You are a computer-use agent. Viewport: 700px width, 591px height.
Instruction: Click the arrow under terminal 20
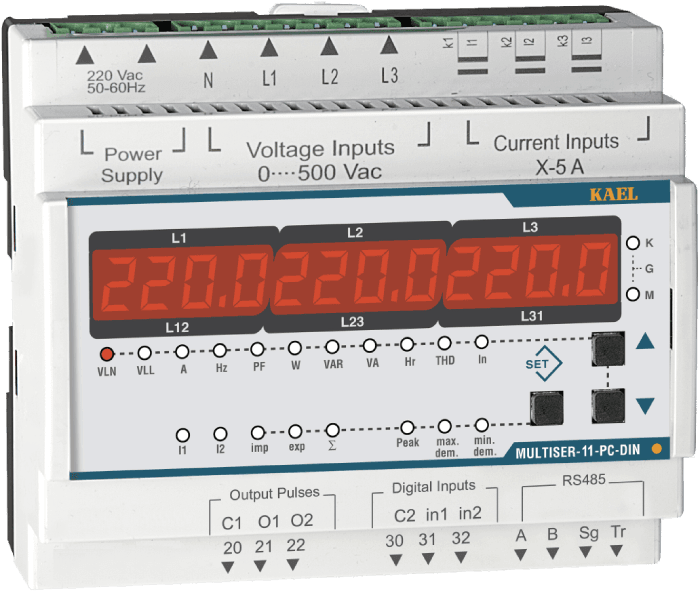[228, 568]
